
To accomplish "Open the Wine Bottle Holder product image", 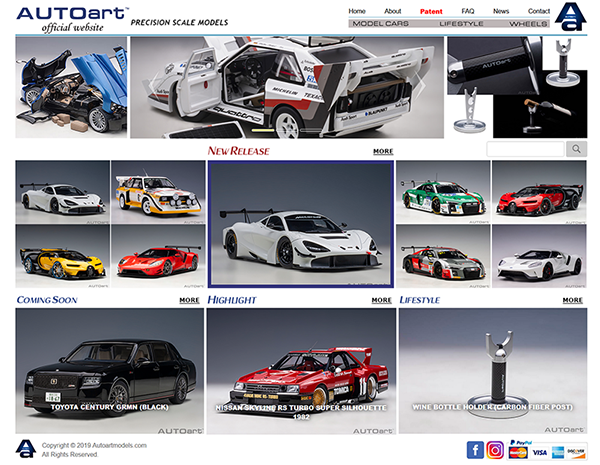I will 492,375.
